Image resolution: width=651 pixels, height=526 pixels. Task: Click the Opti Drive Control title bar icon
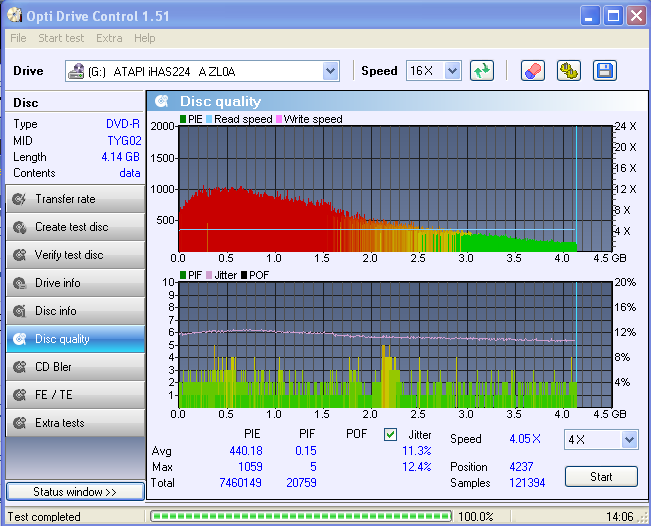coord(15,16)
